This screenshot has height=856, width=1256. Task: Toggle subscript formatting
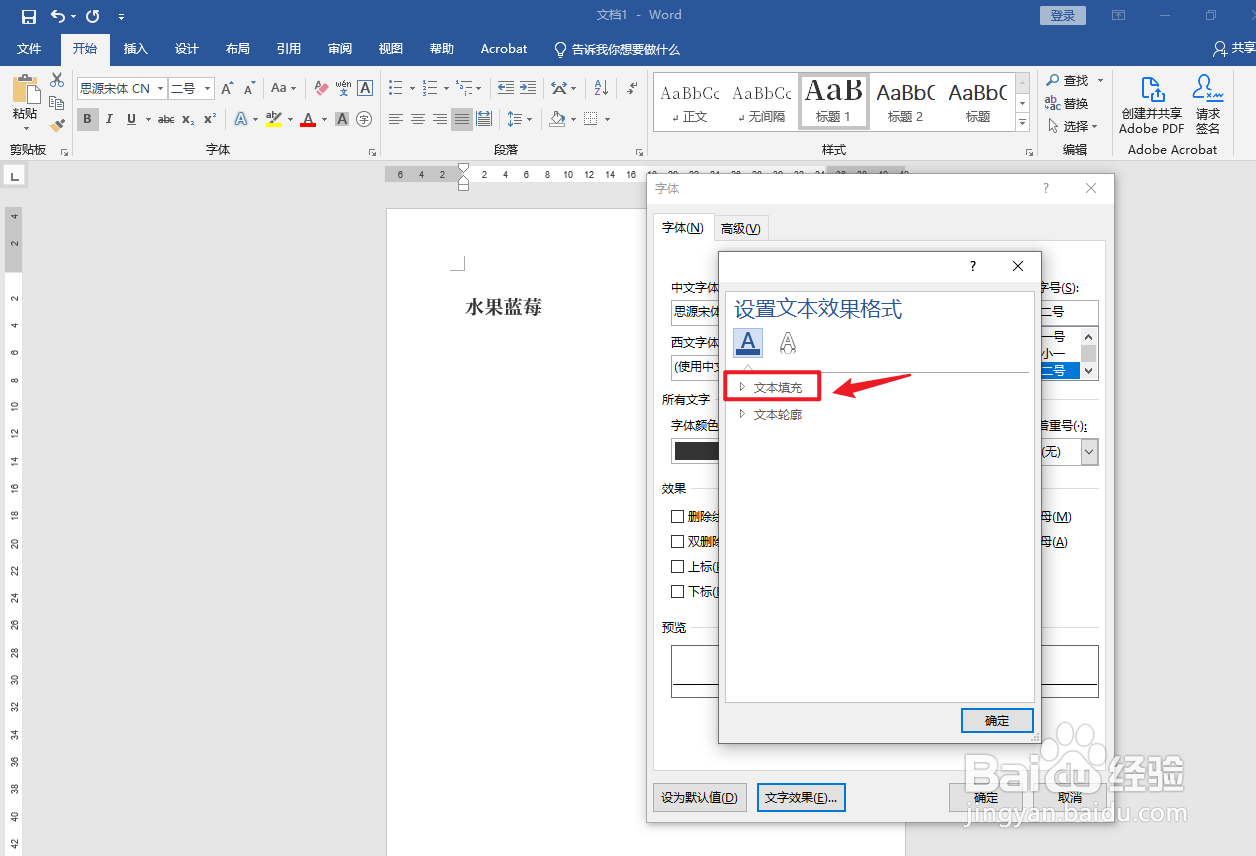pos(188,119)
